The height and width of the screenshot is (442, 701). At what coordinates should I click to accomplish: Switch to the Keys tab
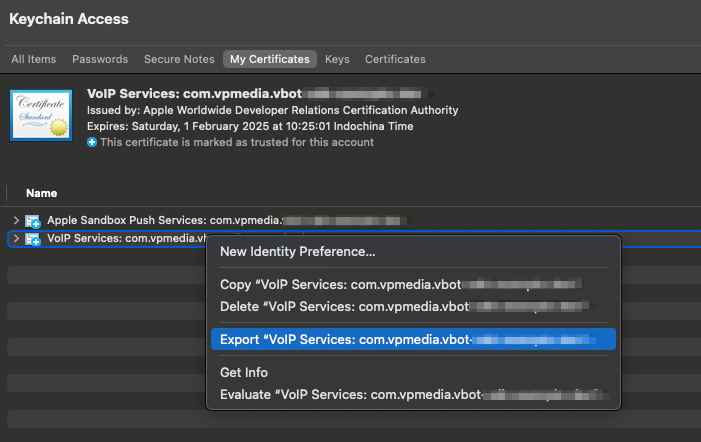click(337, 59)
